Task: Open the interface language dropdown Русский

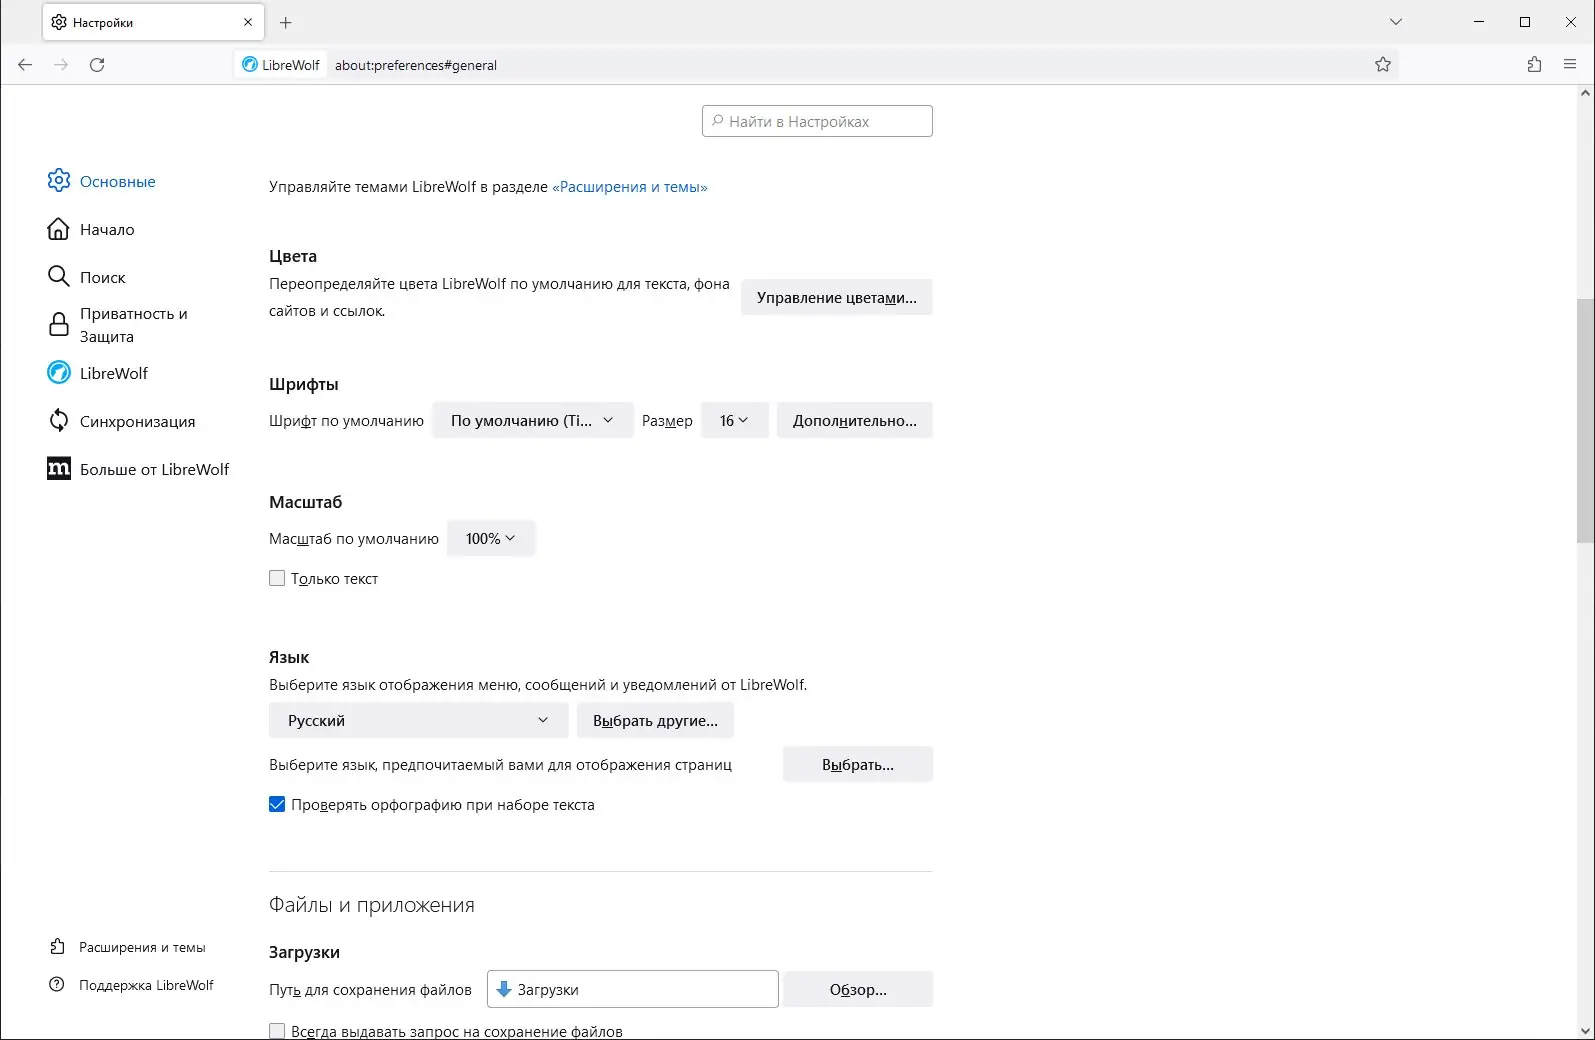Action: click(x=419, y=721)
